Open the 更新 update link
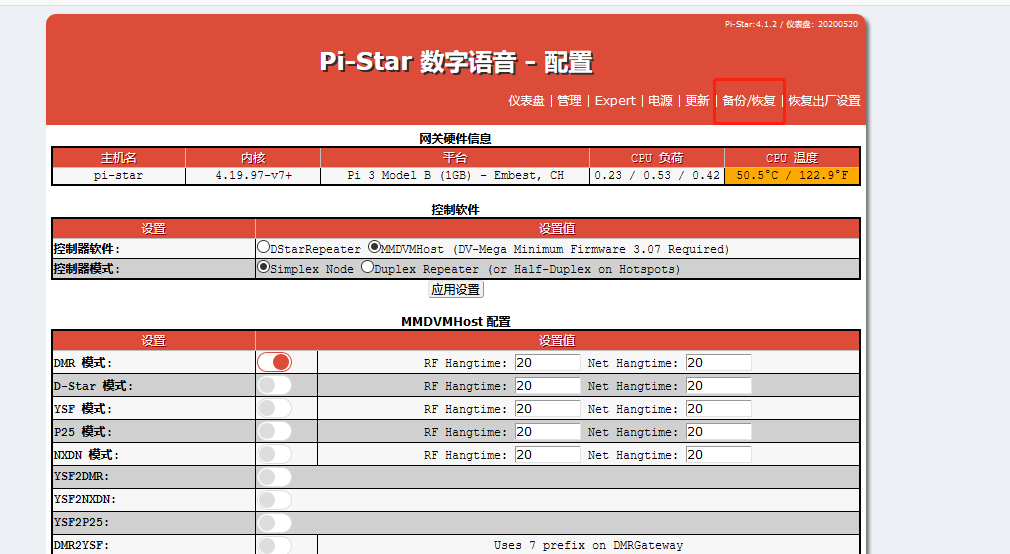Screen dimensions: 1010x554 698,100
